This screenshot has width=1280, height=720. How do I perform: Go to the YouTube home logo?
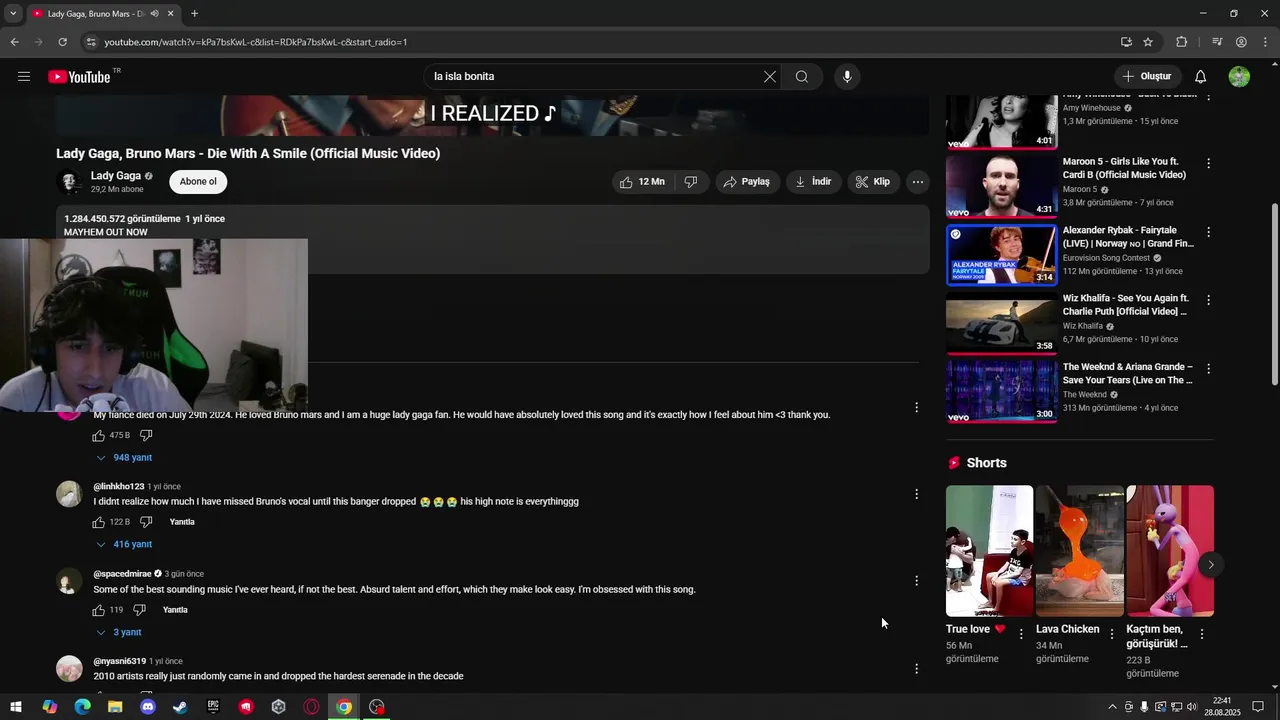(79, 77)
